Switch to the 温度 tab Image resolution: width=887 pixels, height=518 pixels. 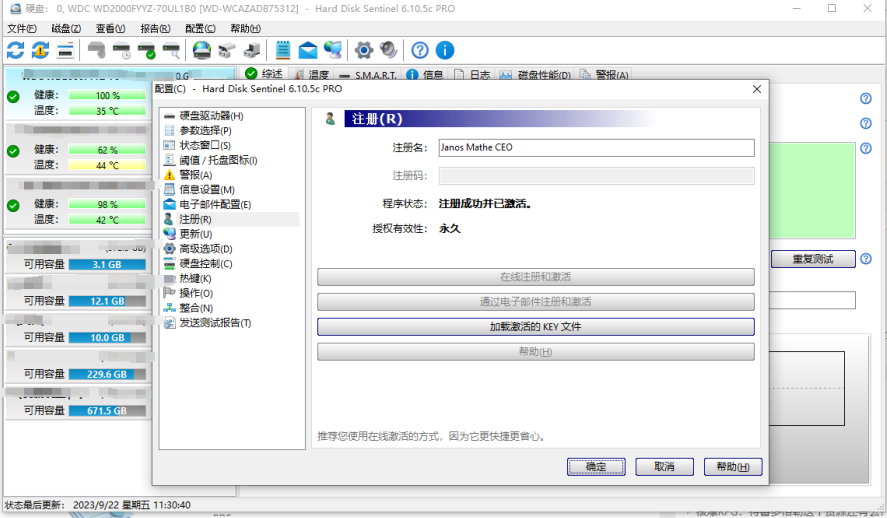(312, 75)
